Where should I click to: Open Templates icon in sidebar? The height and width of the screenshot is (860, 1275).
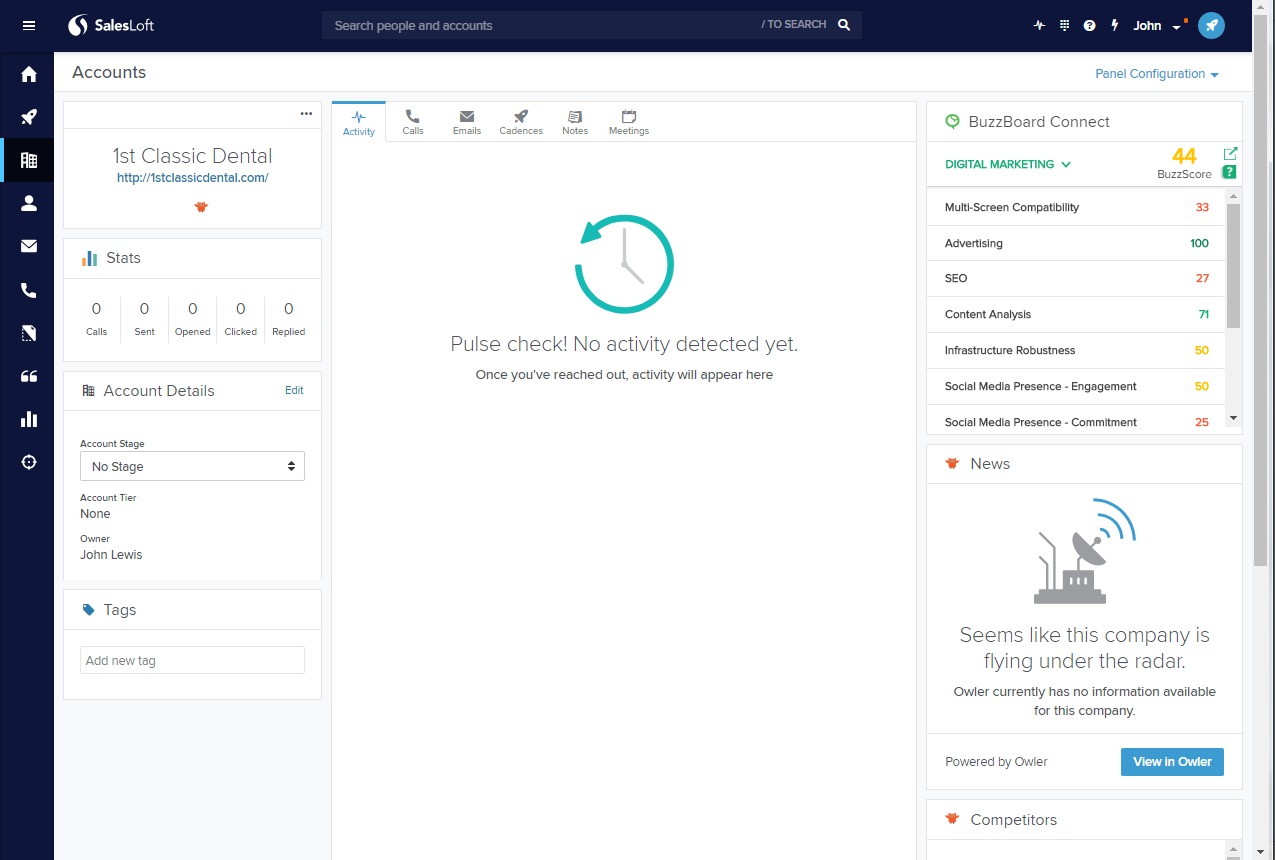coord(29,333)
